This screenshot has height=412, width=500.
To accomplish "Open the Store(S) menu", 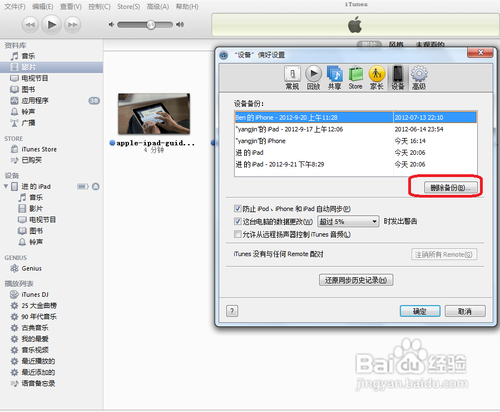I will tap(129, 7).
